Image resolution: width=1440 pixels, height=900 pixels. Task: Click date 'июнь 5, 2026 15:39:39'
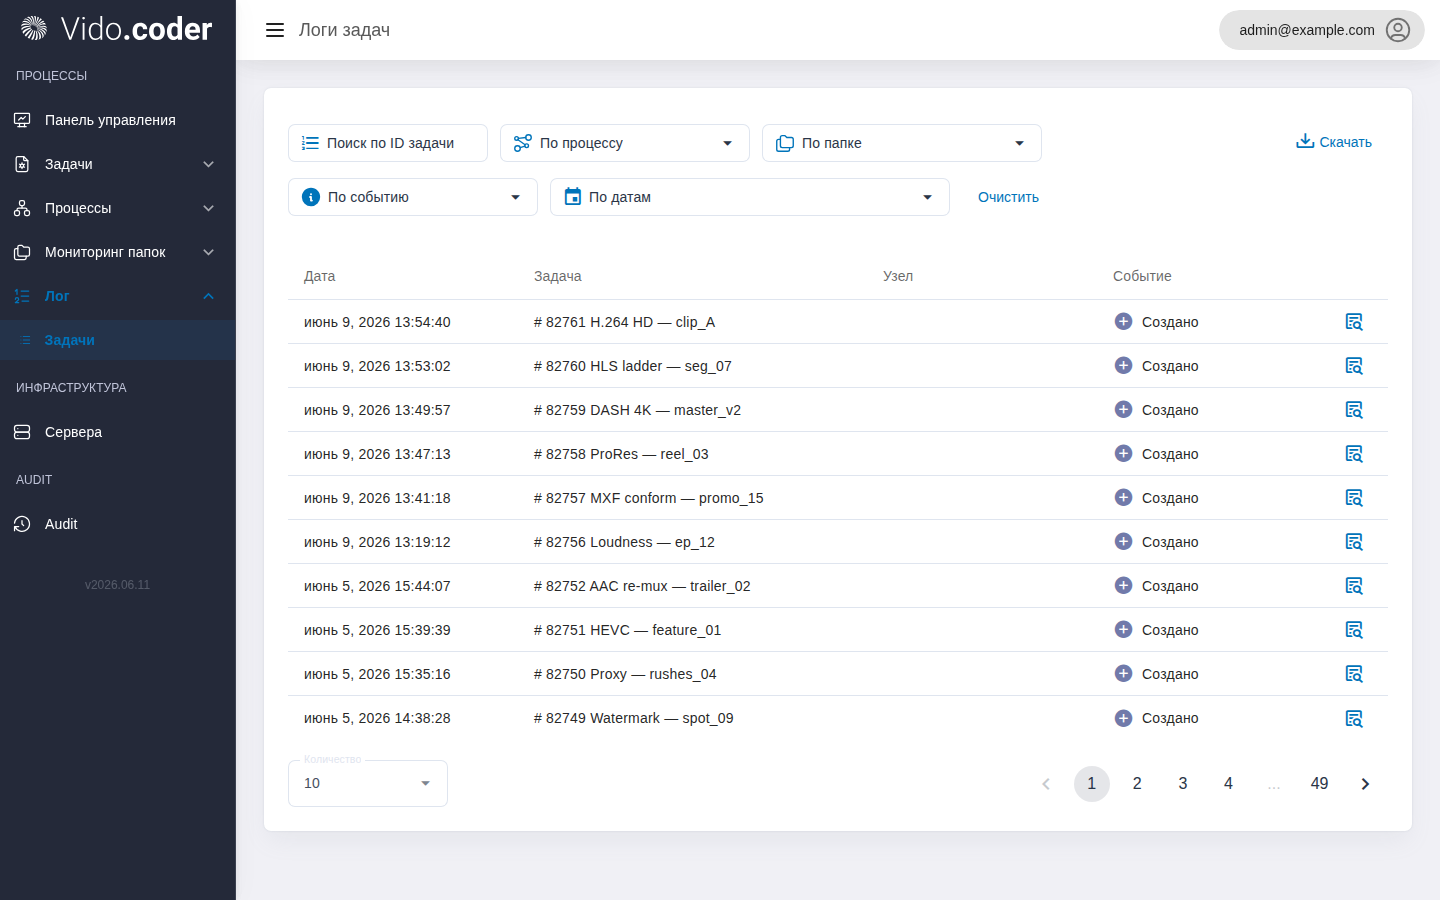pyautogui.click(x=377, y=630)
